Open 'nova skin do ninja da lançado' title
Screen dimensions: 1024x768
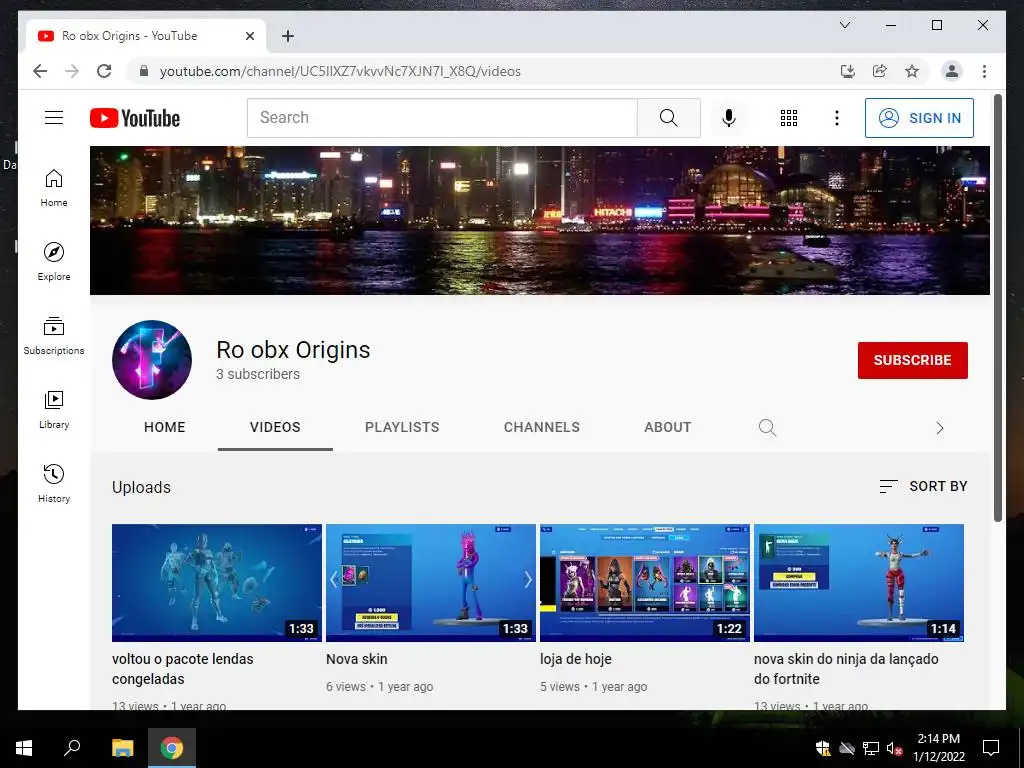coord(846,669)
